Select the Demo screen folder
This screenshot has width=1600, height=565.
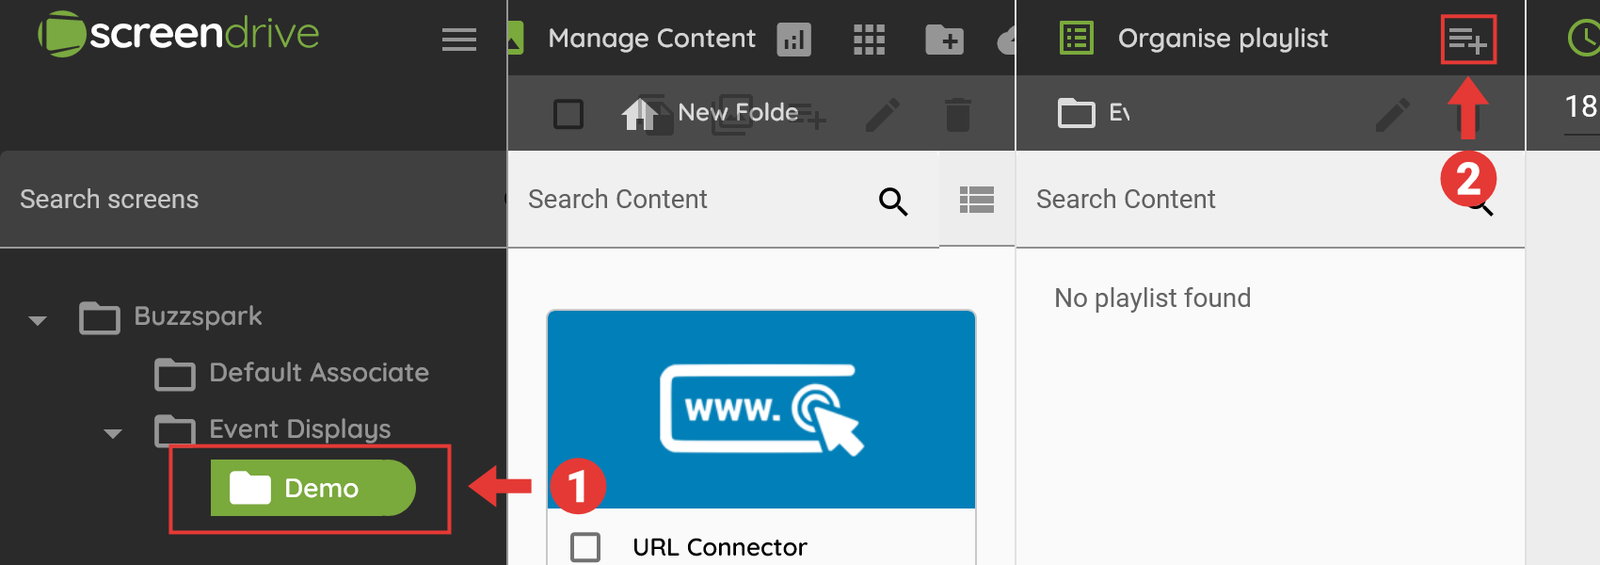pos(312,488)
